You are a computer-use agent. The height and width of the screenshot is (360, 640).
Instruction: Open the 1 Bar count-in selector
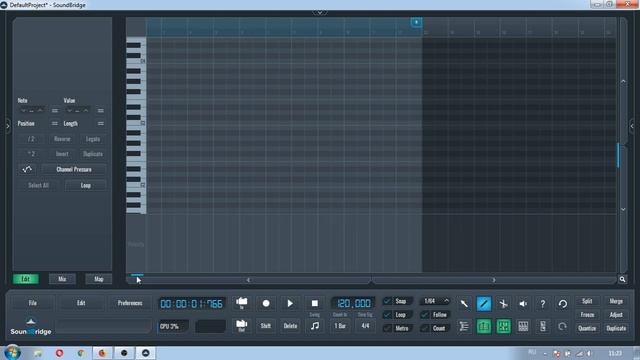pos(340,326)
